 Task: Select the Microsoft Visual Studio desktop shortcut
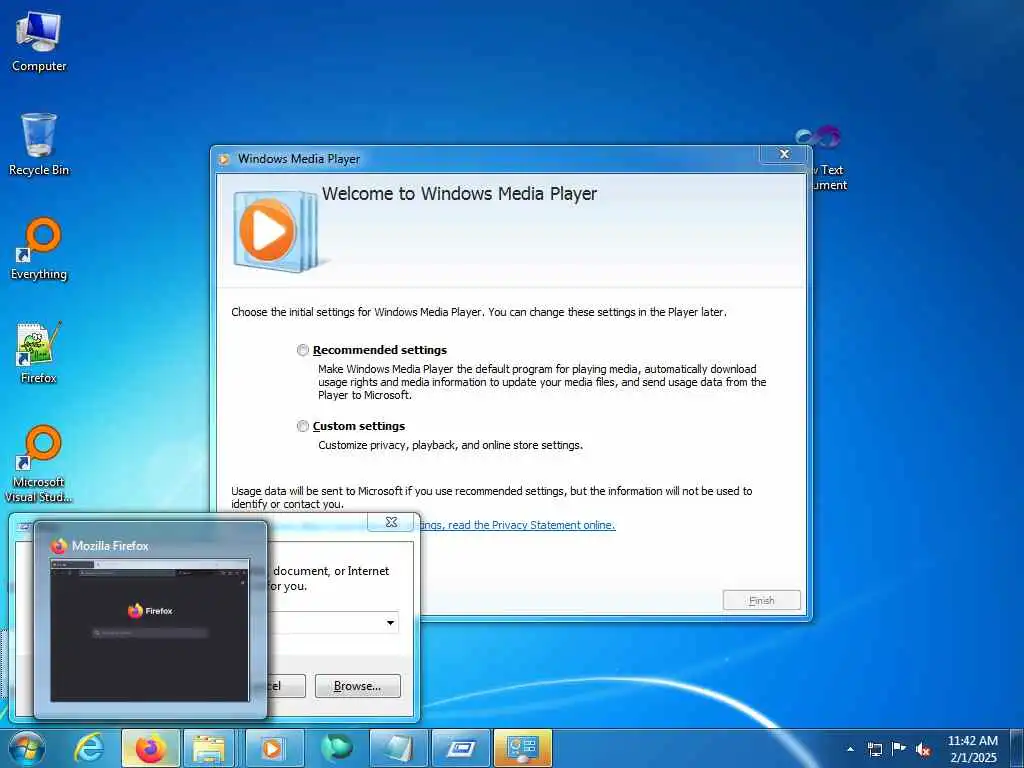pyautogui.click(x=39, y=464)
